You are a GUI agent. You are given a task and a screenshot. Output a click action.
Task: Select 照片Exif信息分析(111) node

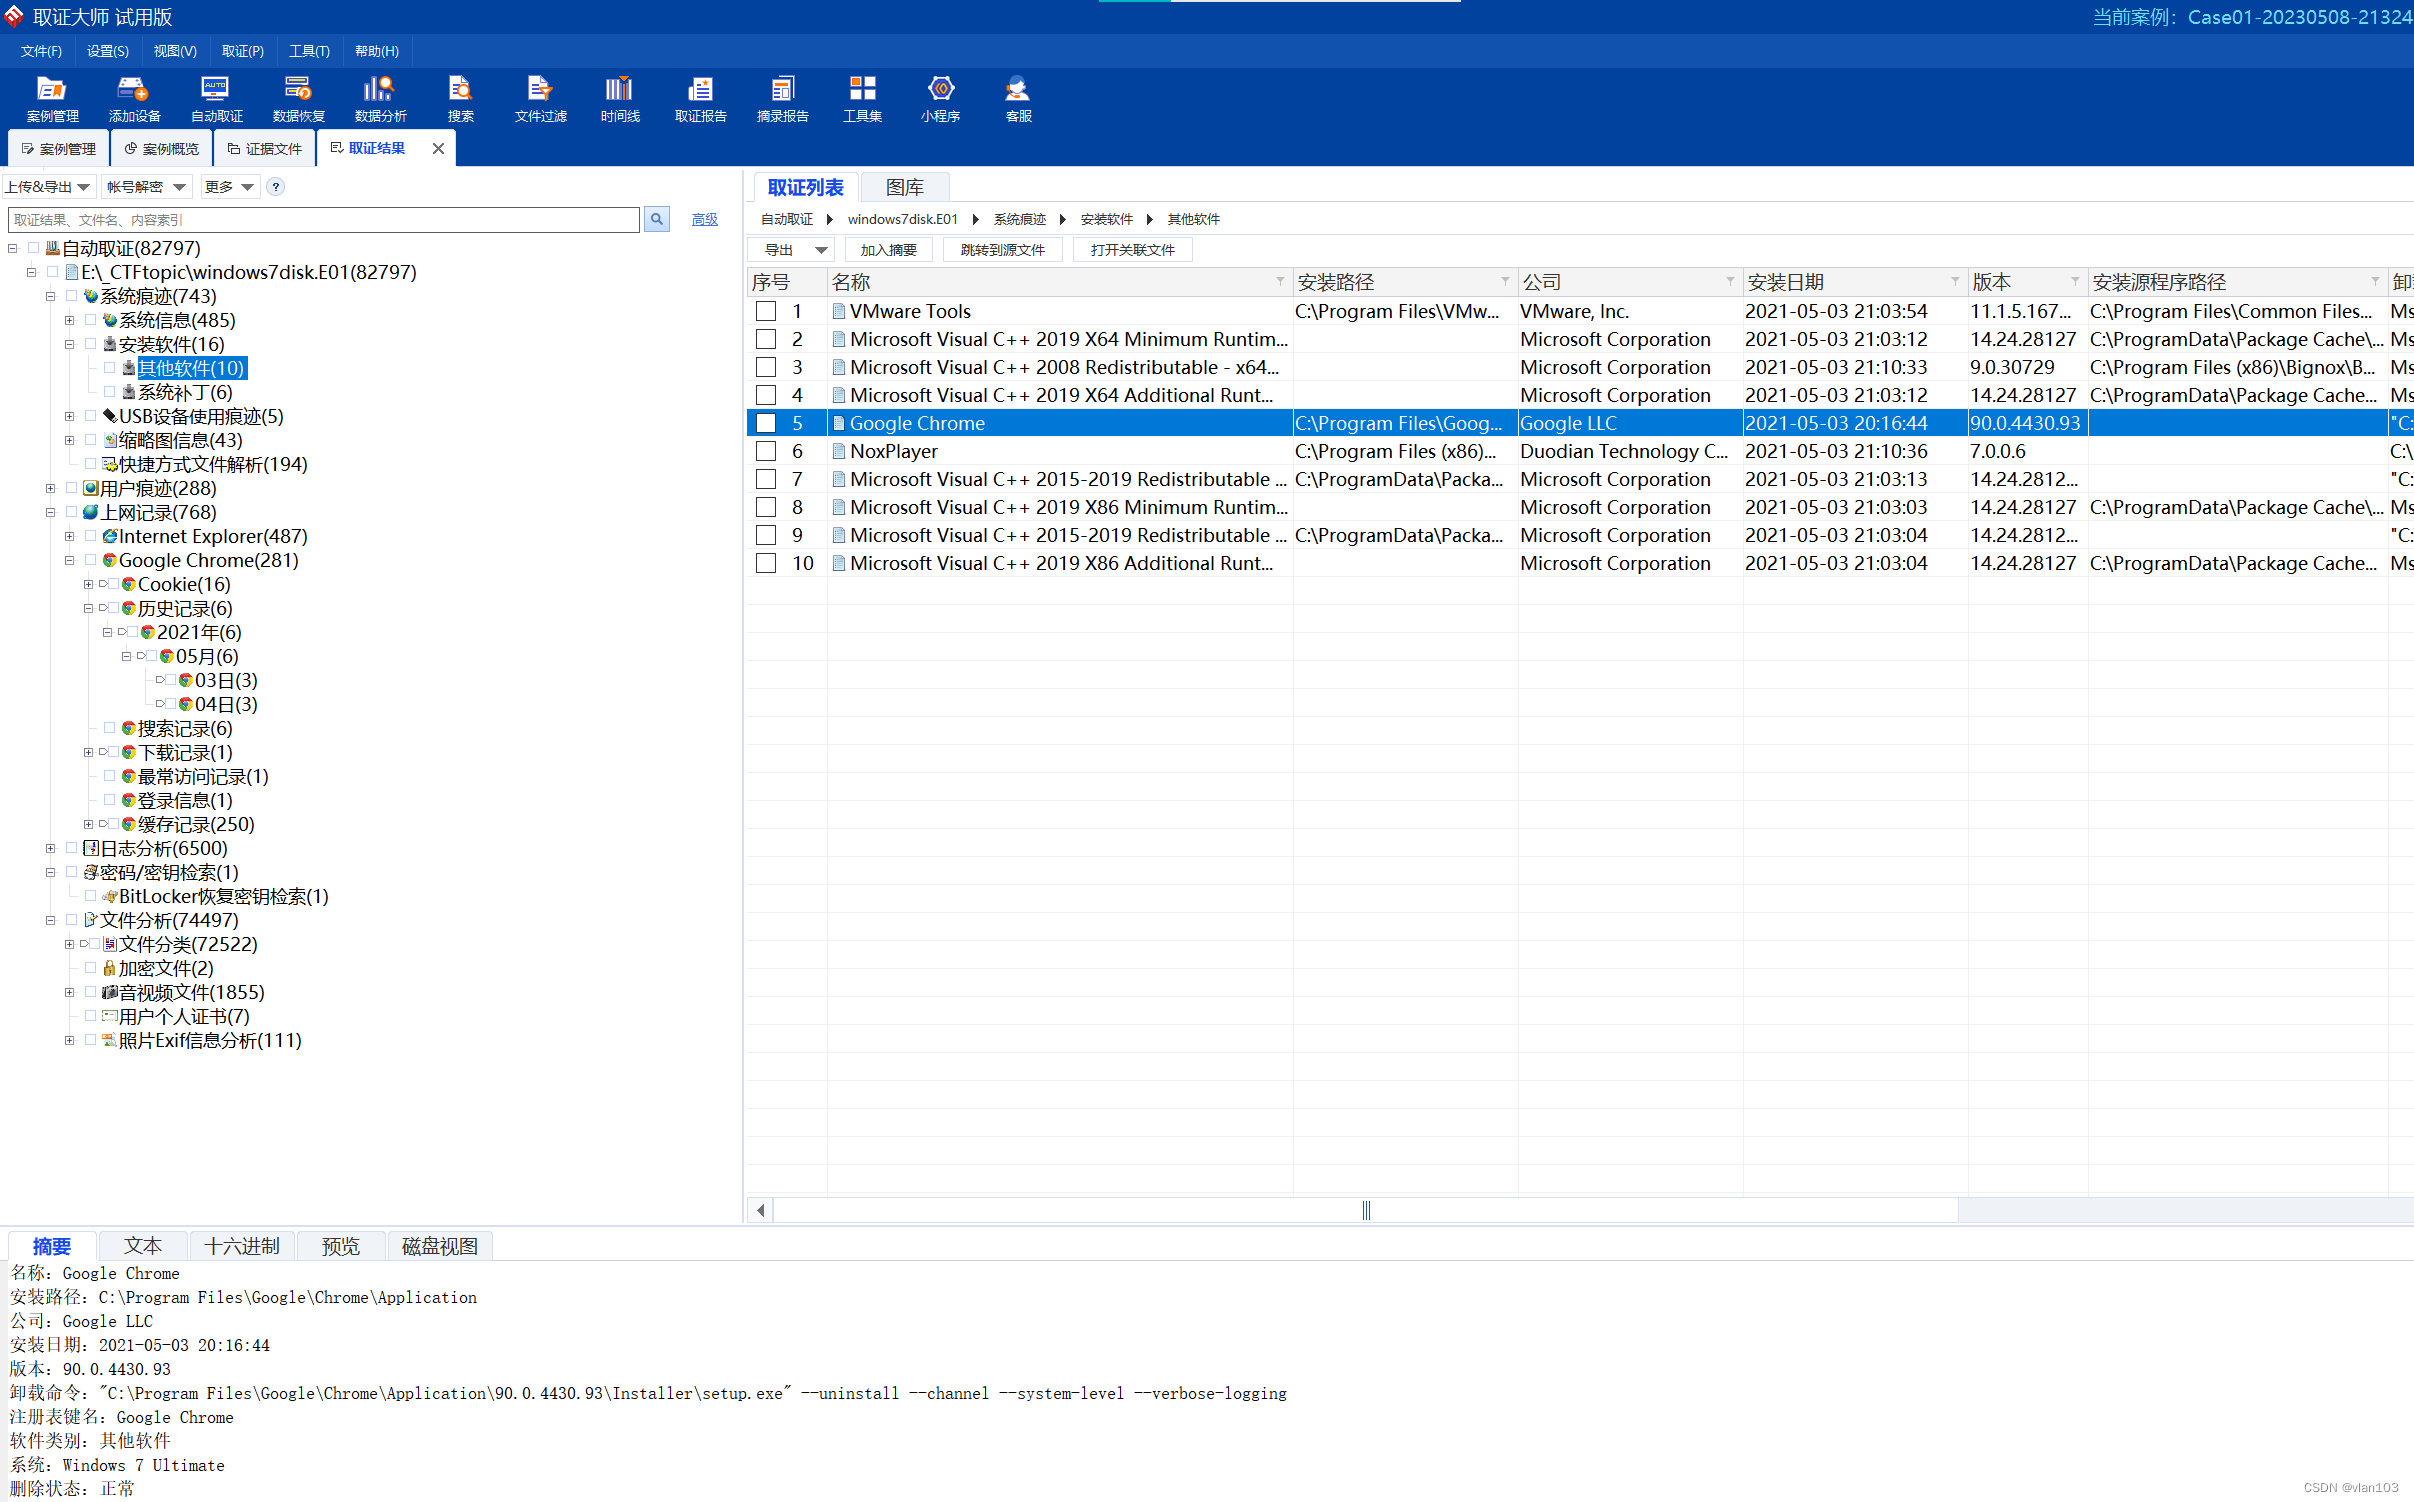pos(210,1040)
